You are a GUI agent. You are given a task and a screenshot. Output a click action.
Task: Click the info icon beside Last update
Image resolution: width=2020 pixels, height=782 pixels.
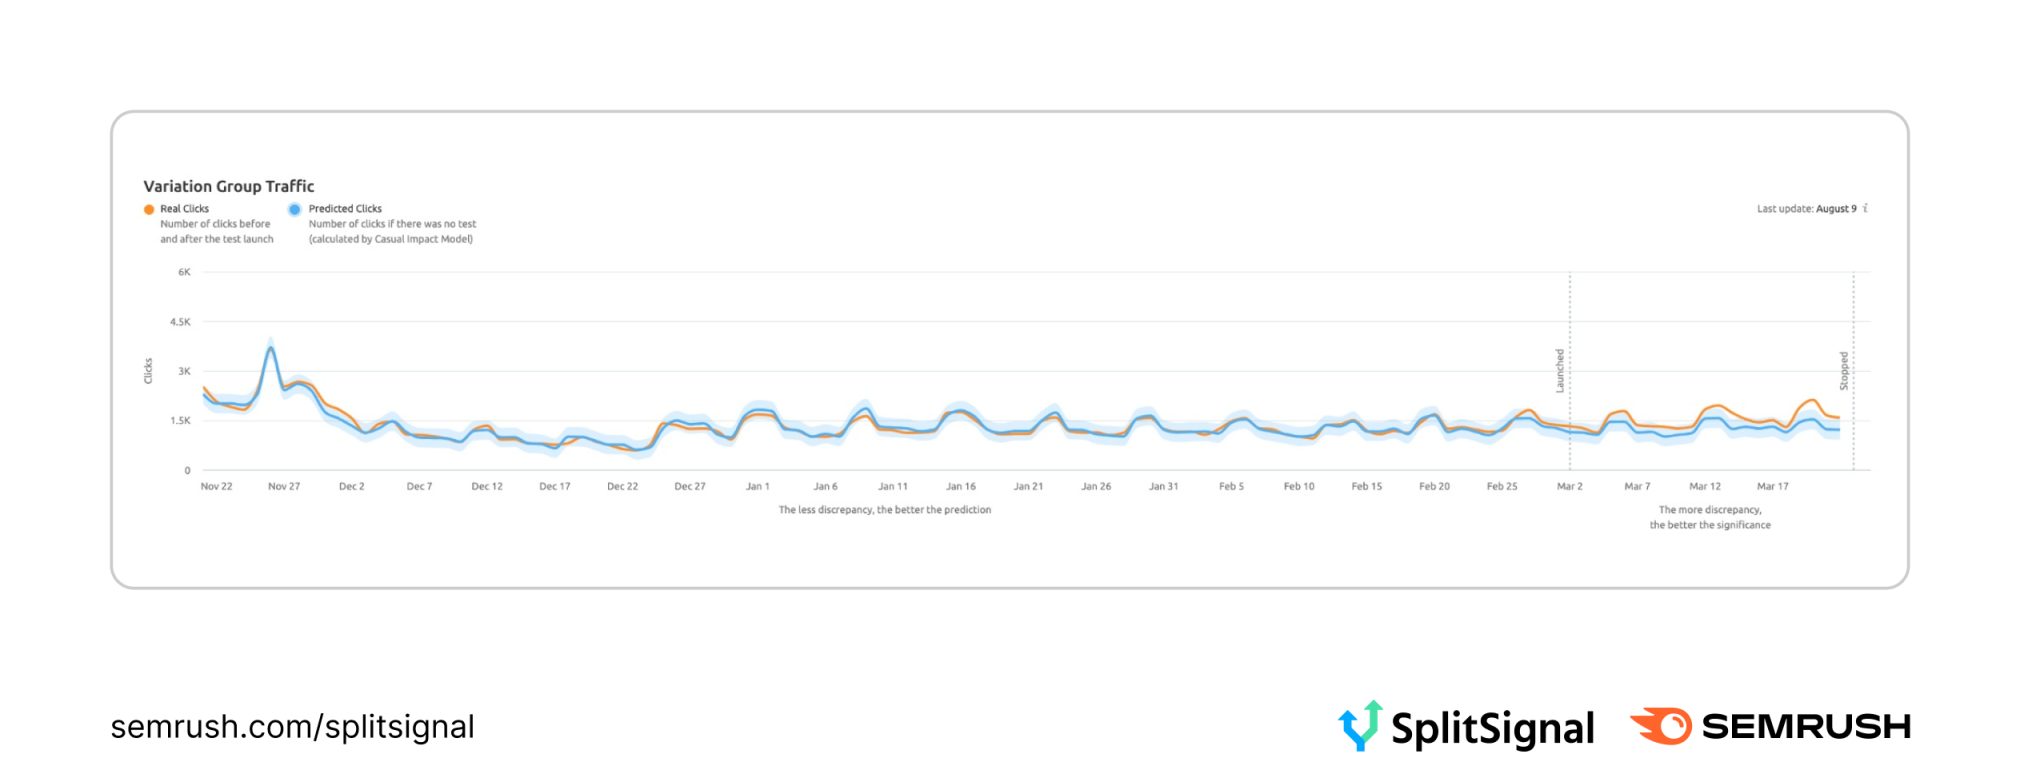click(x=1865, y=208)
